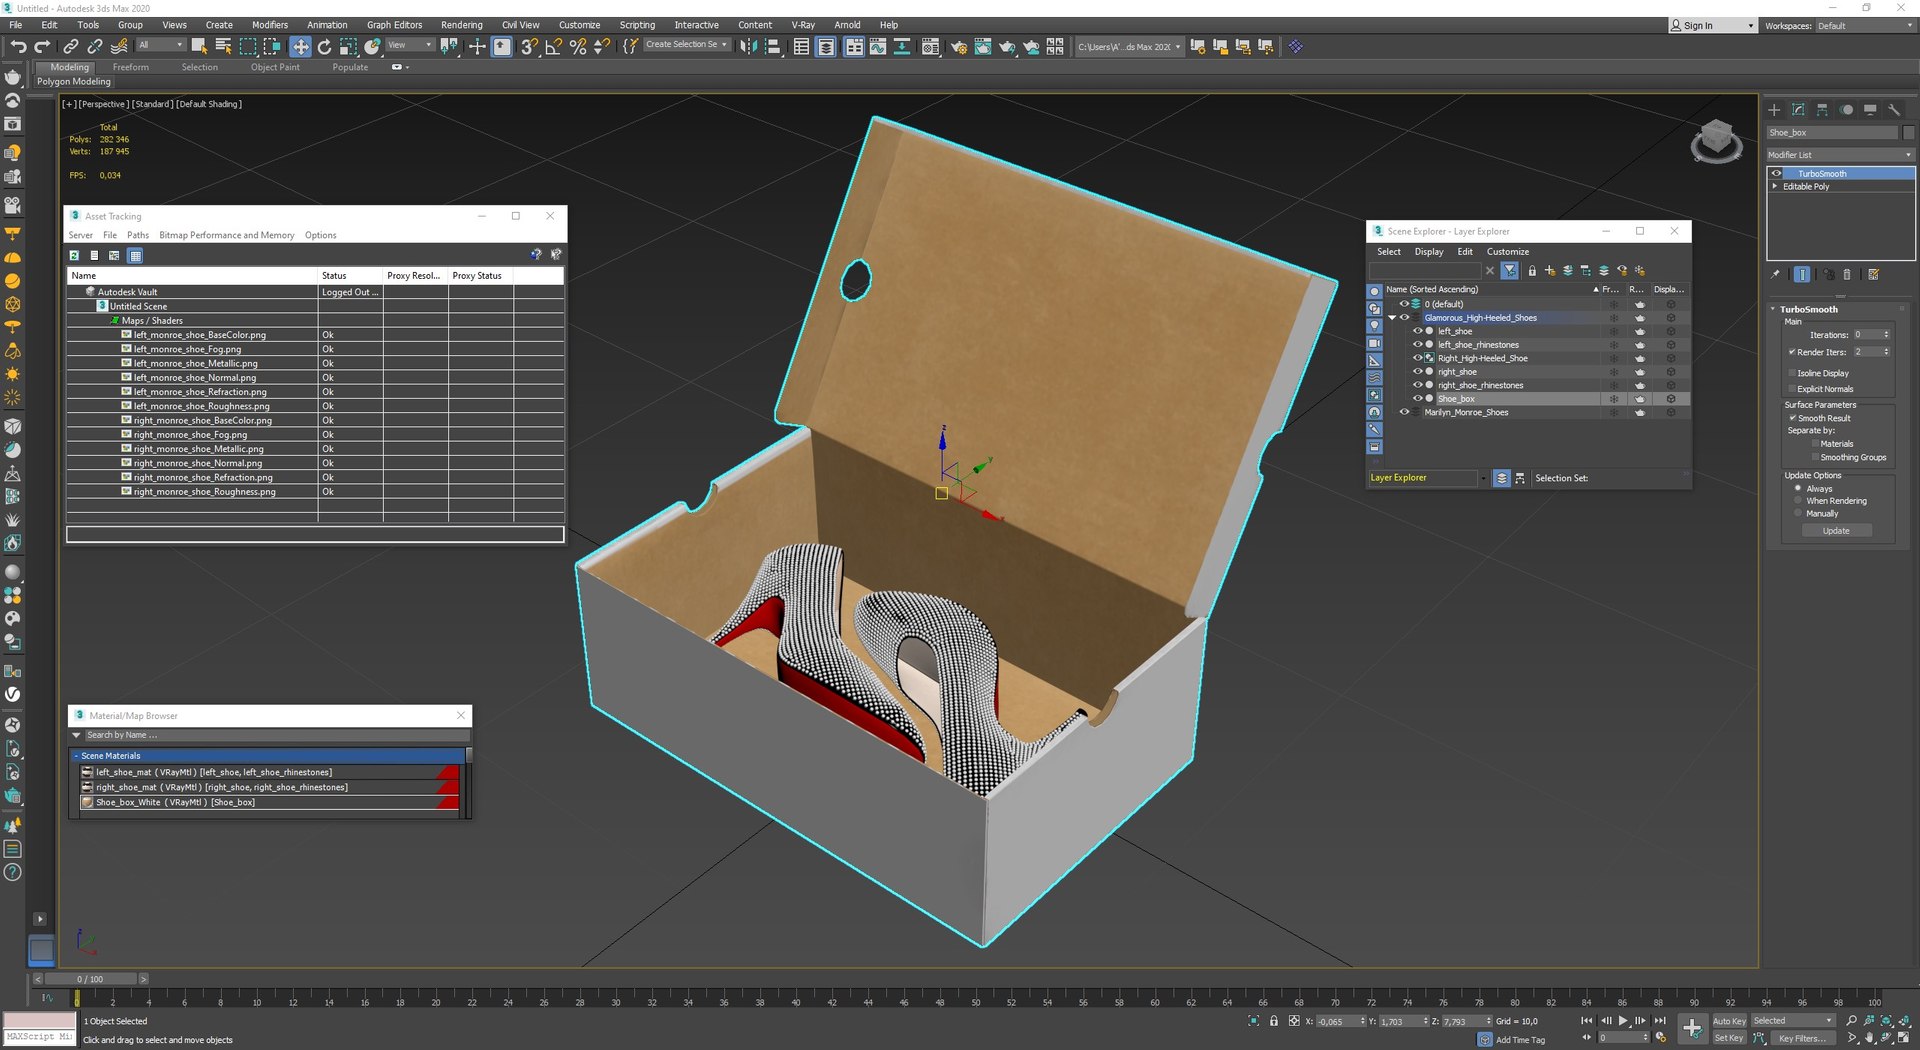Open the Utilities command panel tab
The height and width of the screenshot is (1050, 1920).
pyautogui.click(x=1894, y=110)
